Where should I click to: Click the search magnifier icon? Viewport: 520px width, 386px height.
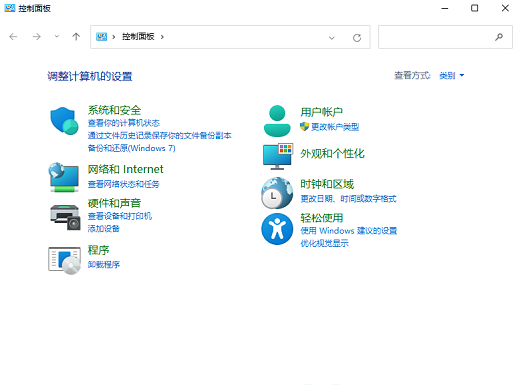(x=499, y=37)
